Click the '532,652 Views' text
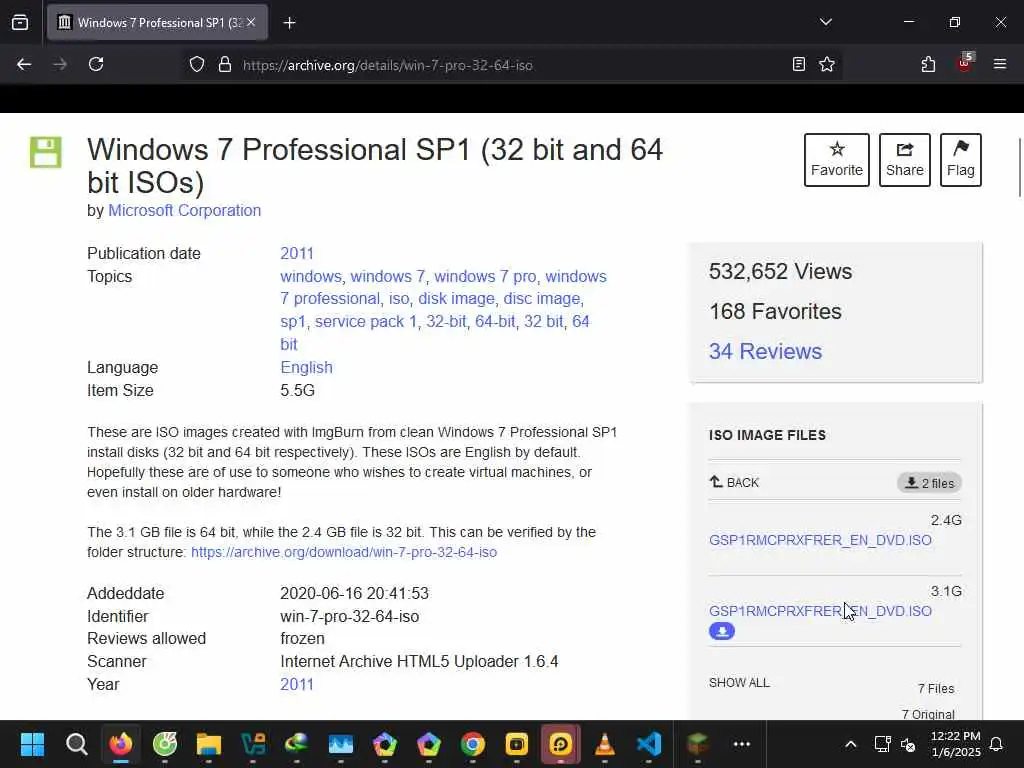Viewport: 1024px width, 768px height. [780, 271]
